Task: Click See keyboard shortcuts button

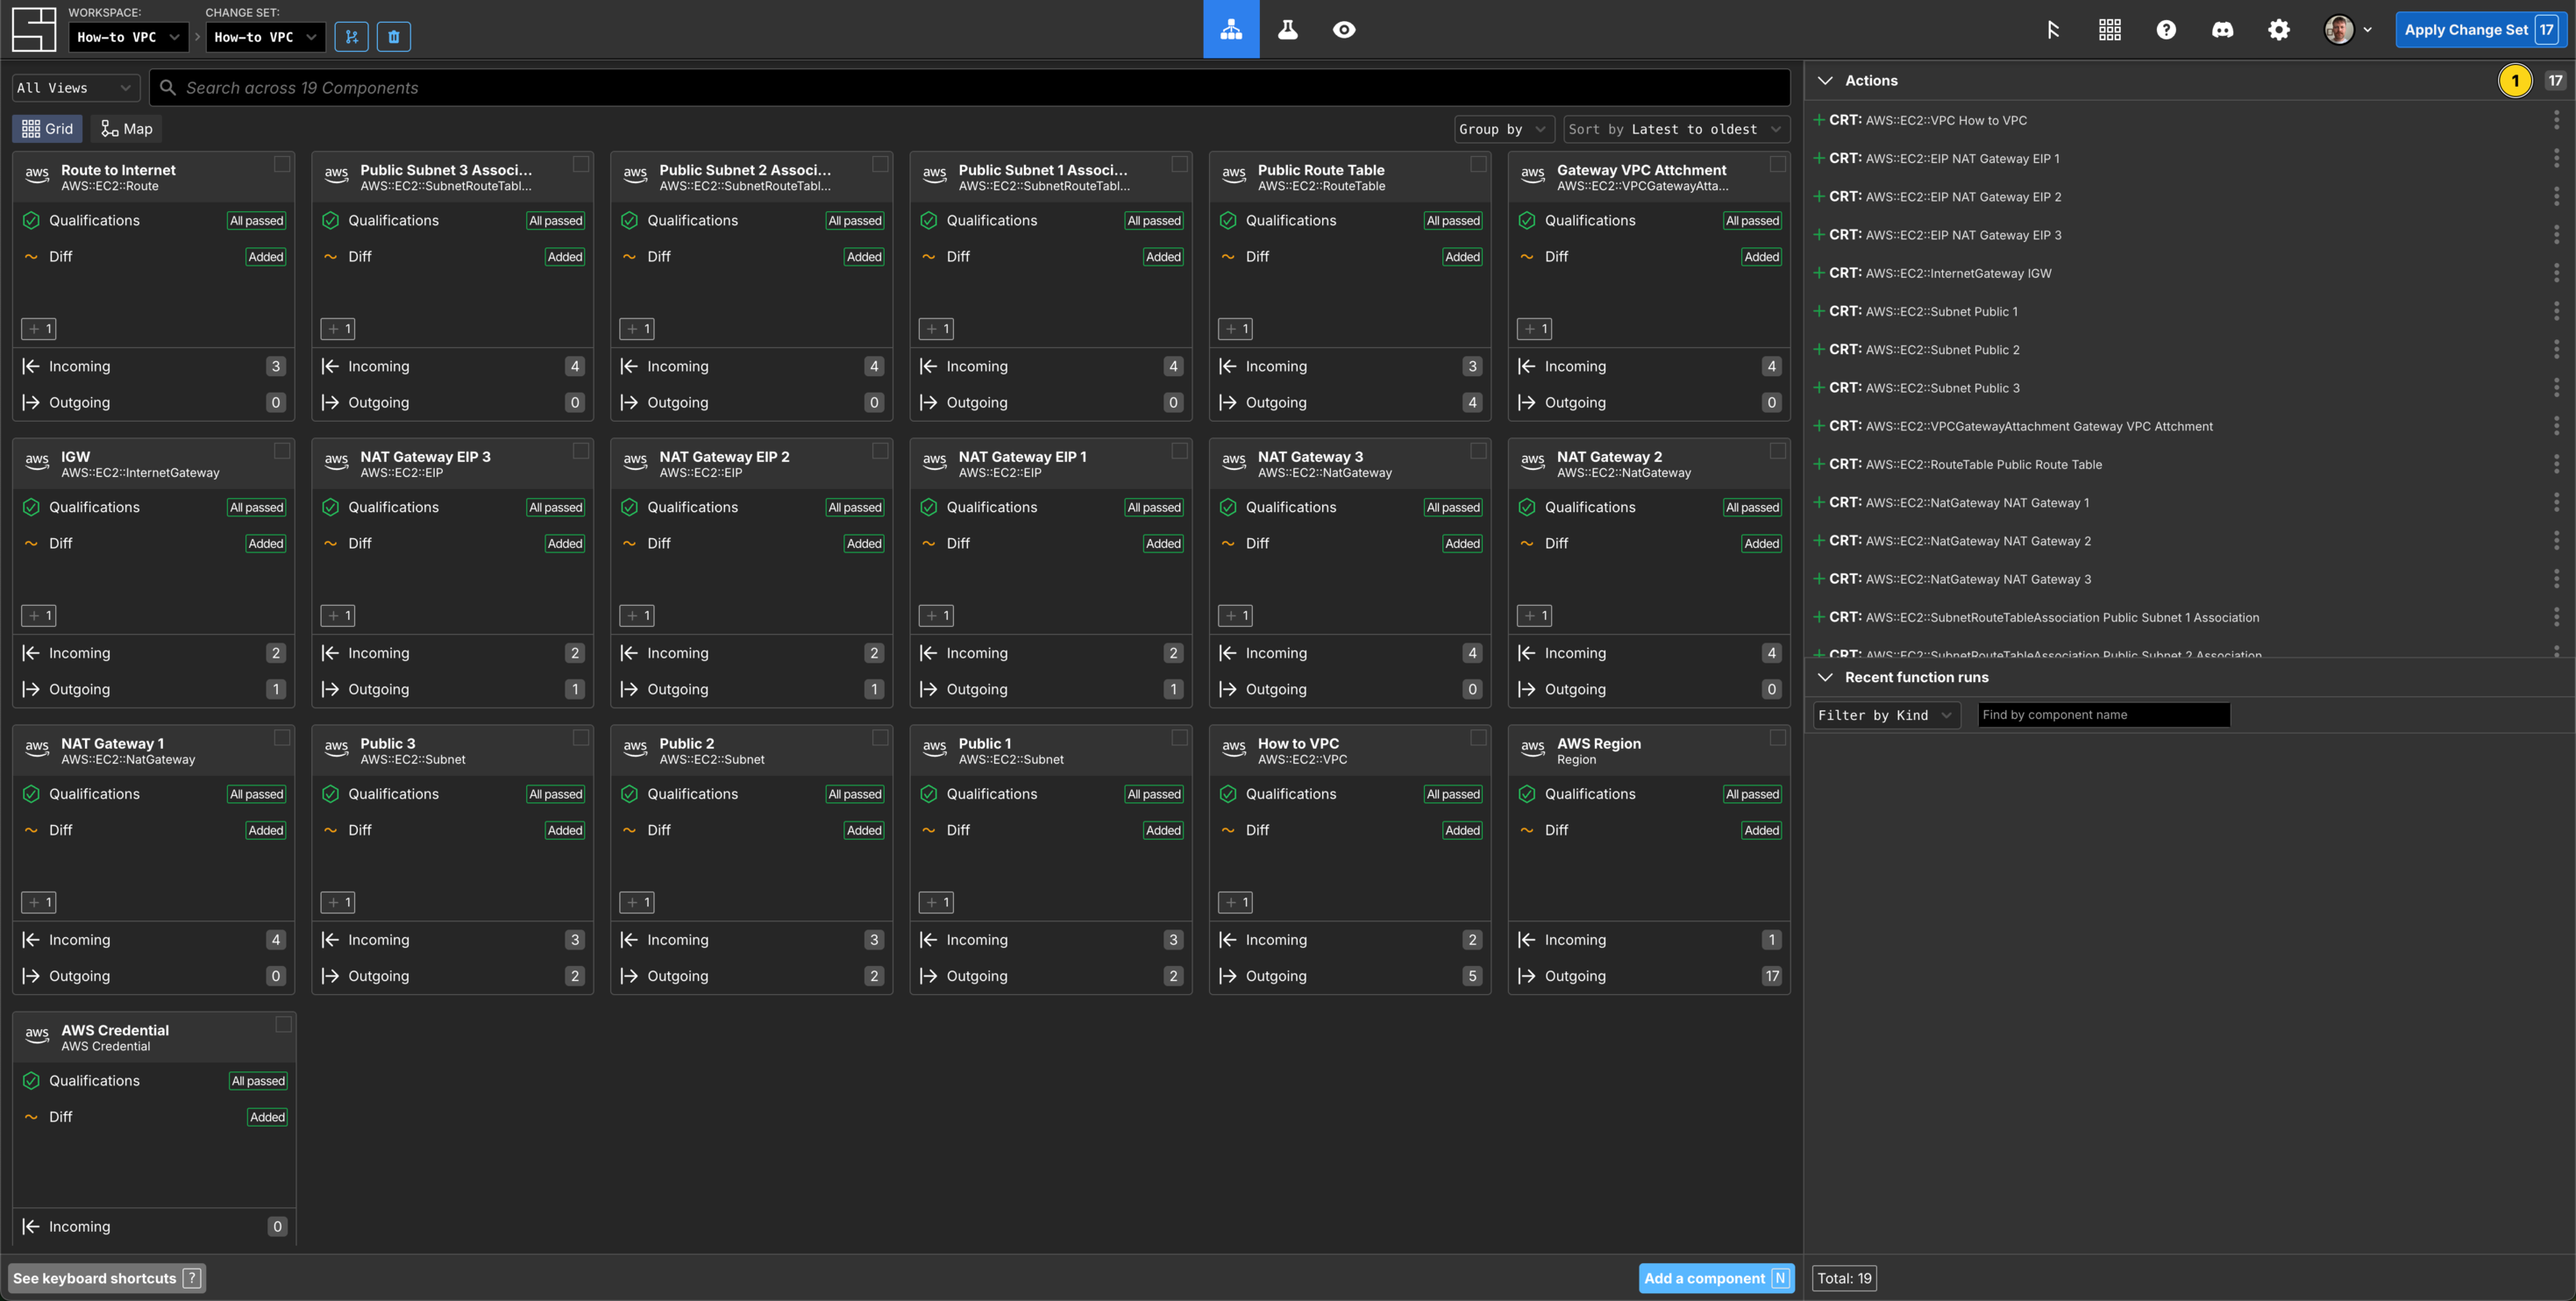Action: click(x=107, y=1278)
